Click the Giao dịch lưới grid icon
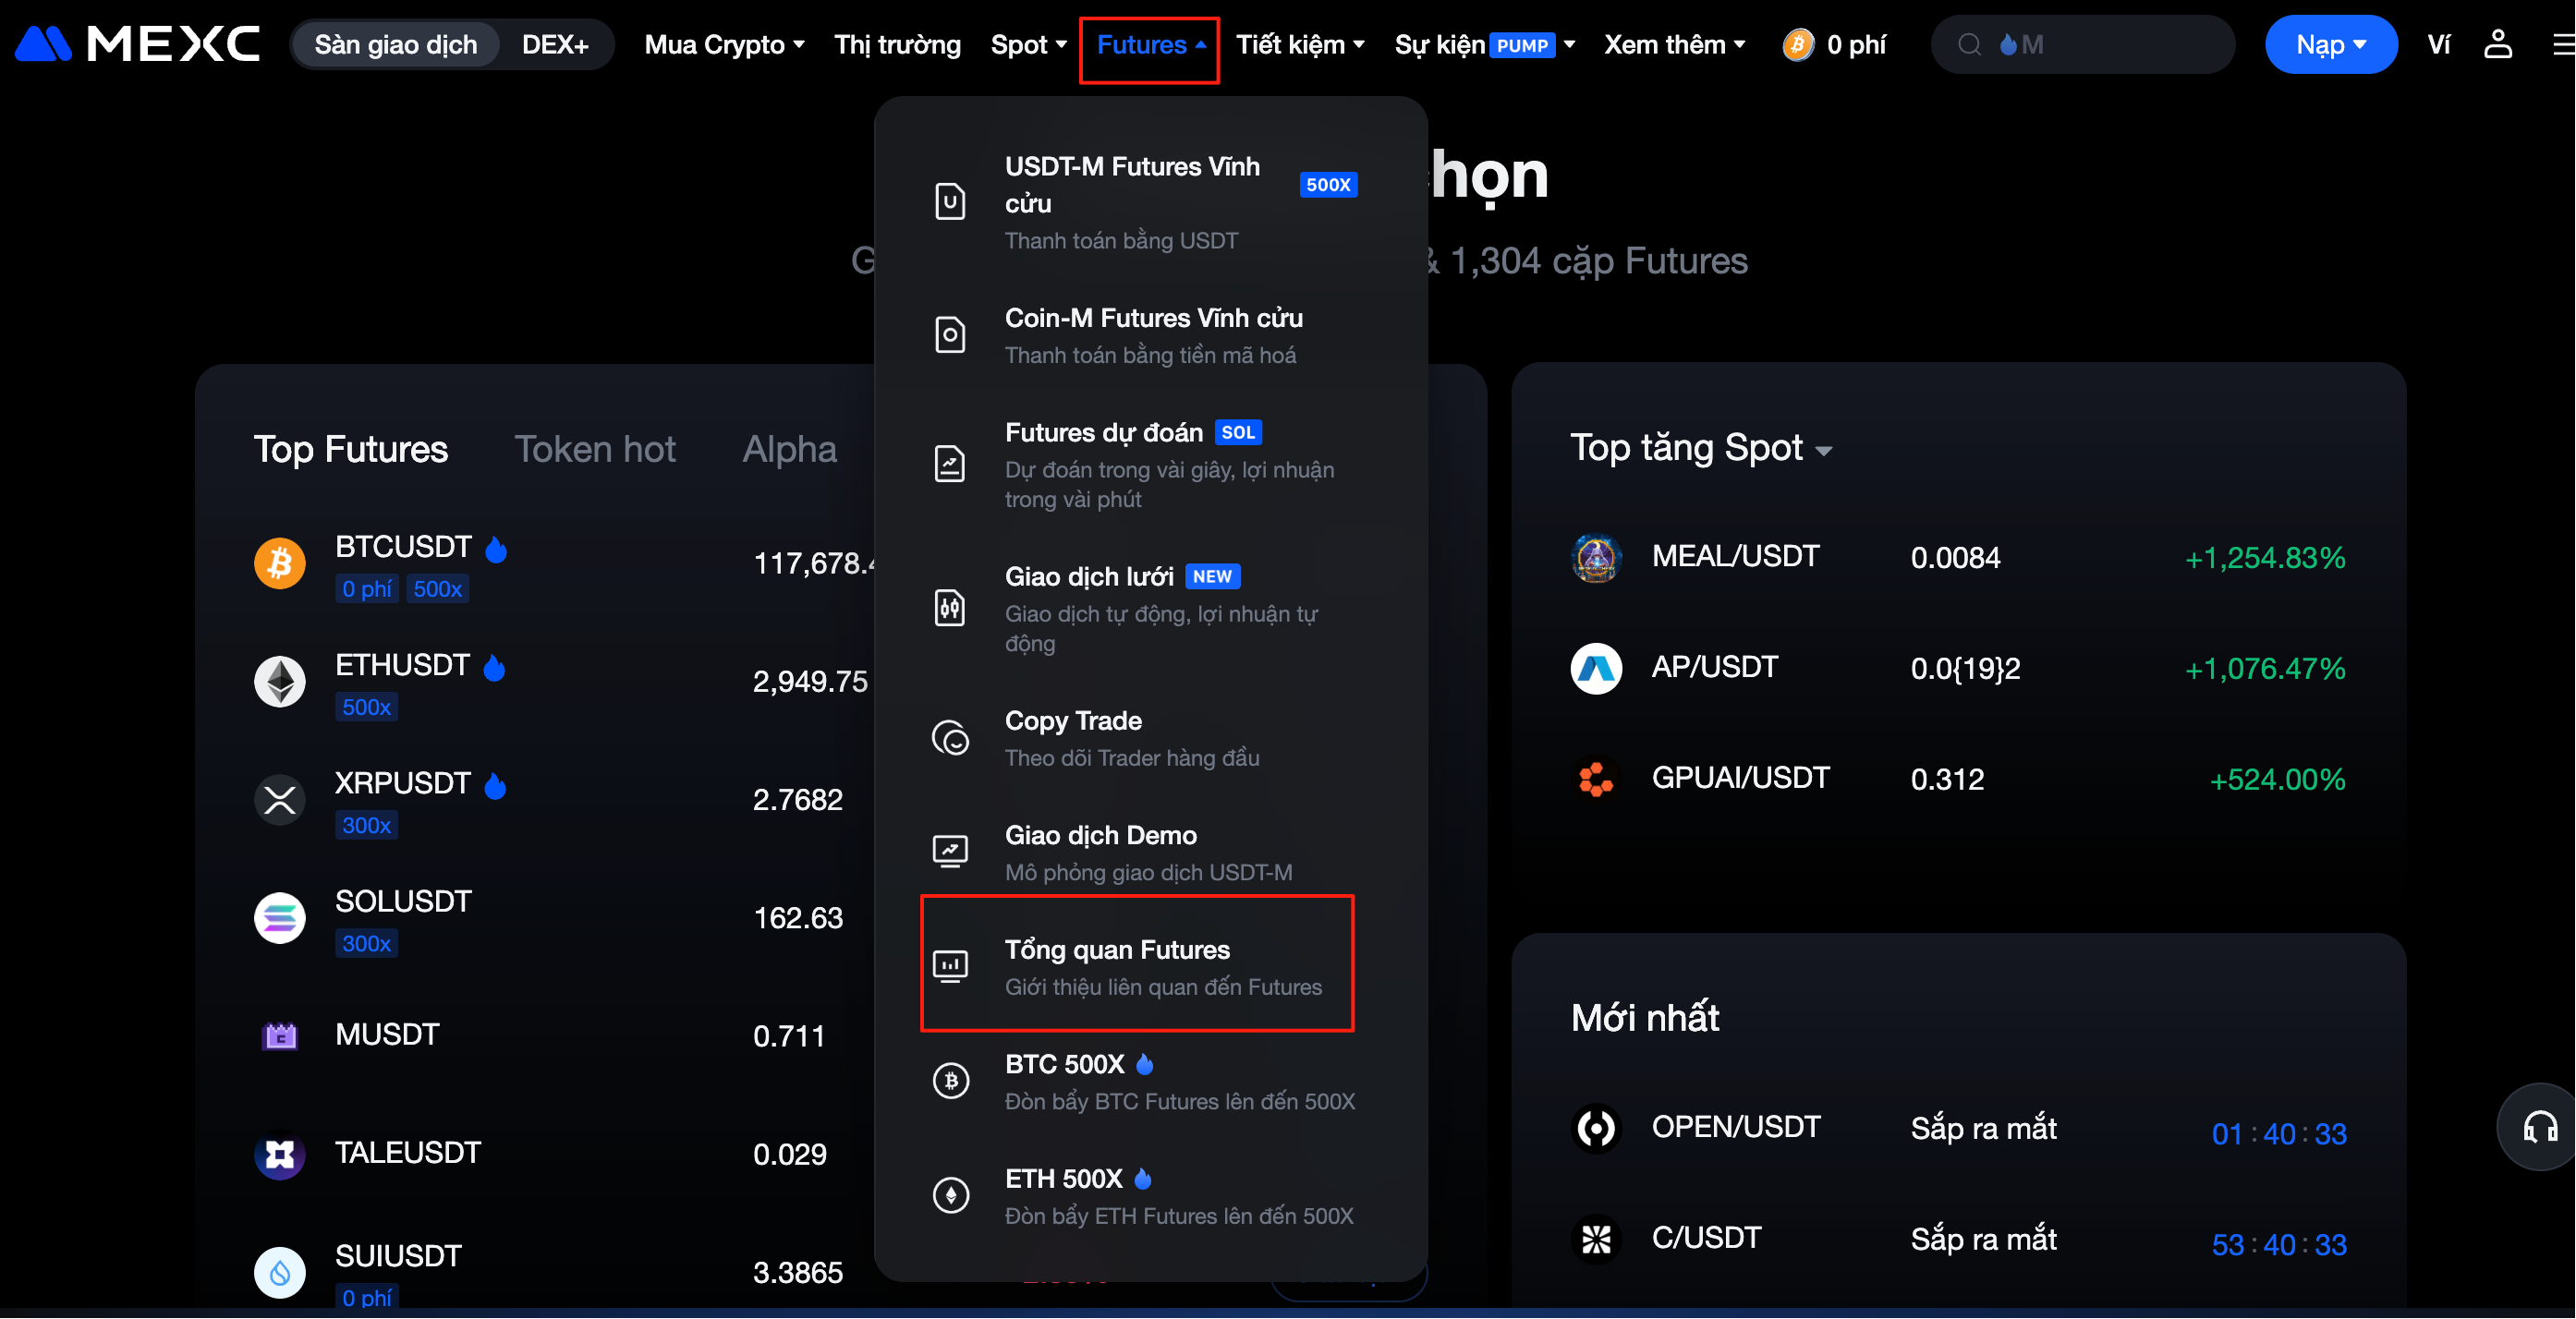2576x1319 pixels. (950, 608)
